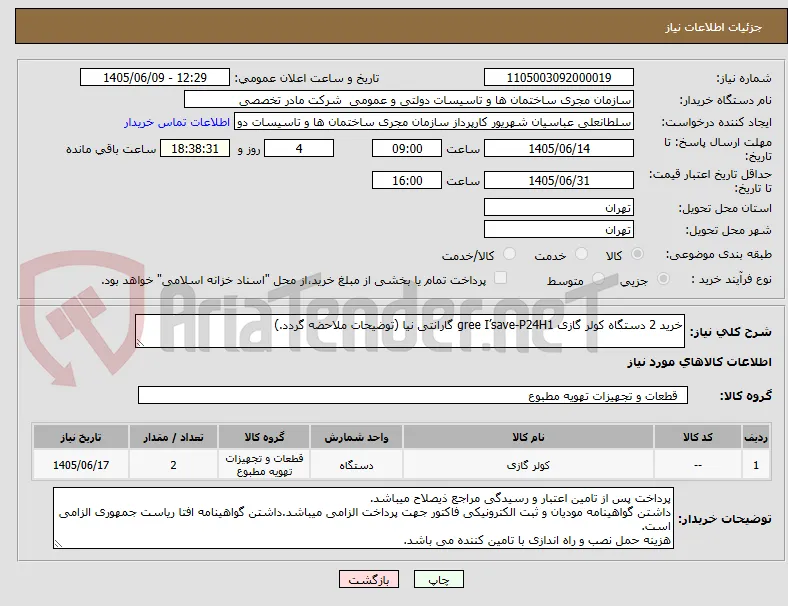Screen dimensions: 788x606
Task: Click the واحد شمارش column header
Action: [x=356, y=437]
